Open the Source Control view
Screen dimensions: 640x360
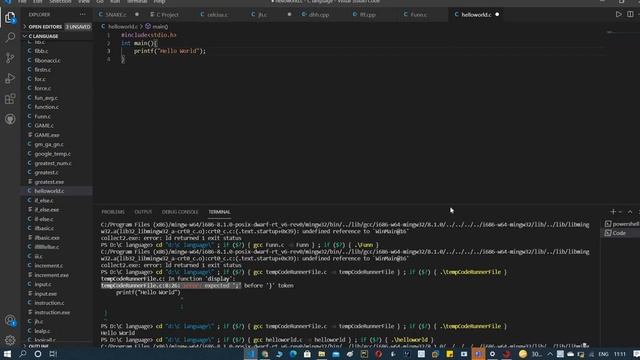[x=10, y=58]
